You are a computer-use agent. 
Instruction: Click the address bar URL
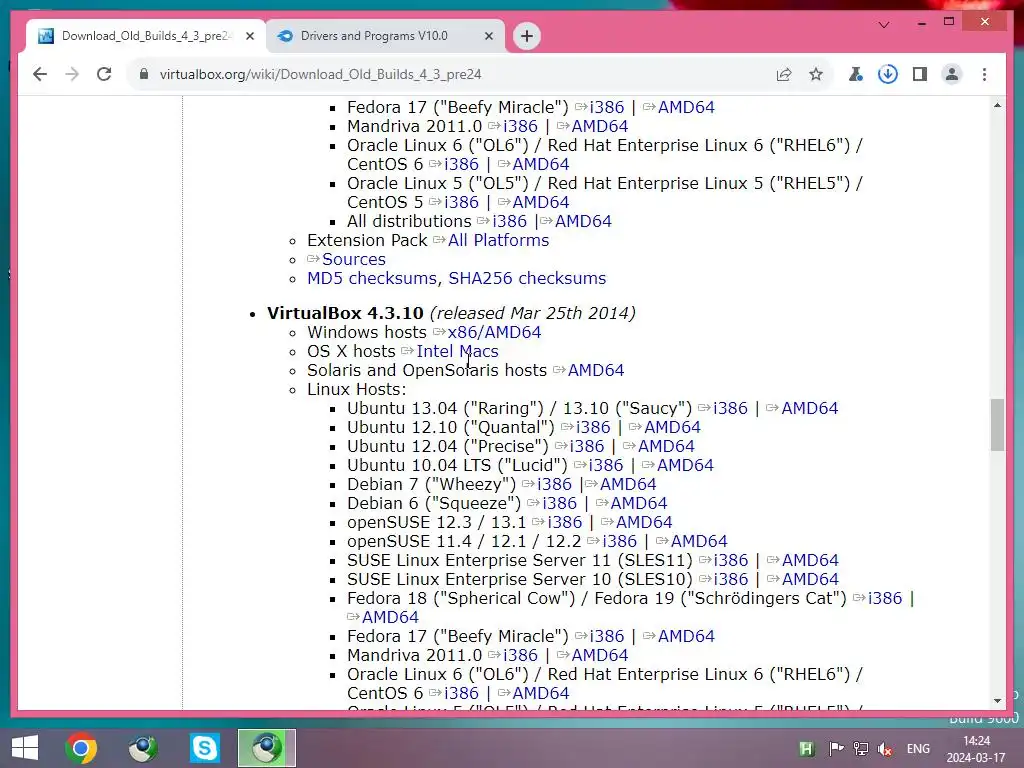[x=320, y=74]
